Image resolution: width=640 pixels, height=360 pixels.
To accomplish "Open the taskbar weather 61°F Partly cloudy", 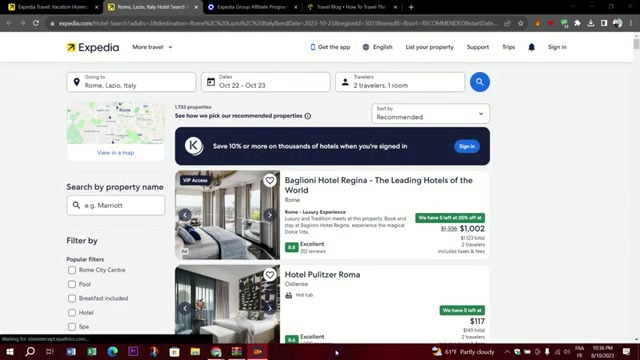I will pyautogui.click(x=463, y=351).
